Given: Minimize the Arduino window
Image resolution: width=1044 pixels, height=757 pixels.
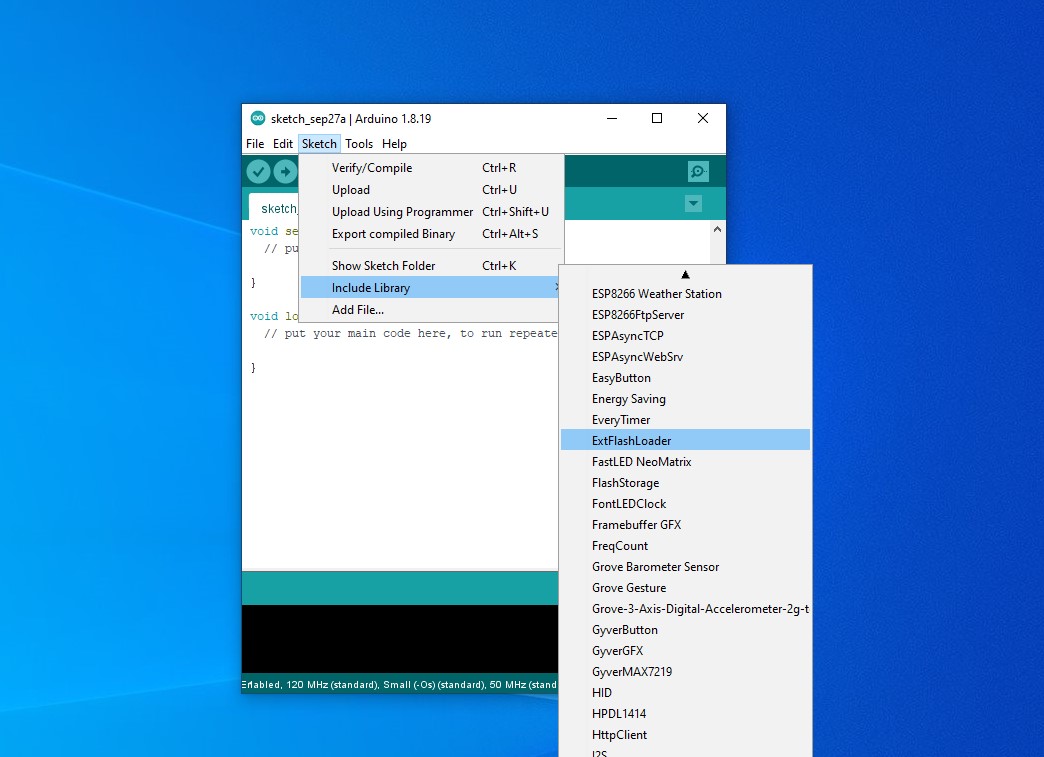Looking at the screenshot, I should 611,118.
